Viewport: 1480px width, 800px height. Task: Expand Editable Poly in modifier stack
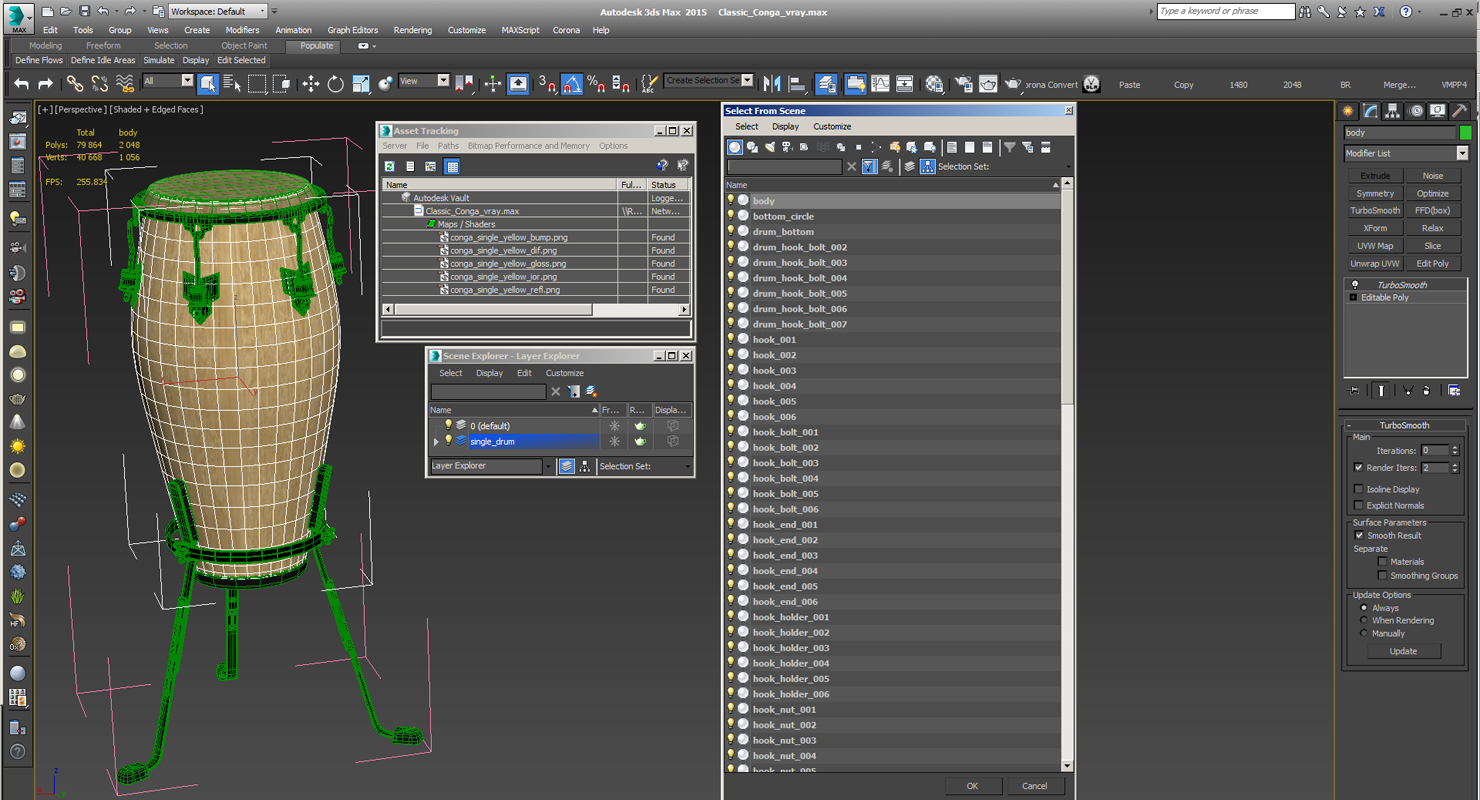(1354, 298)
